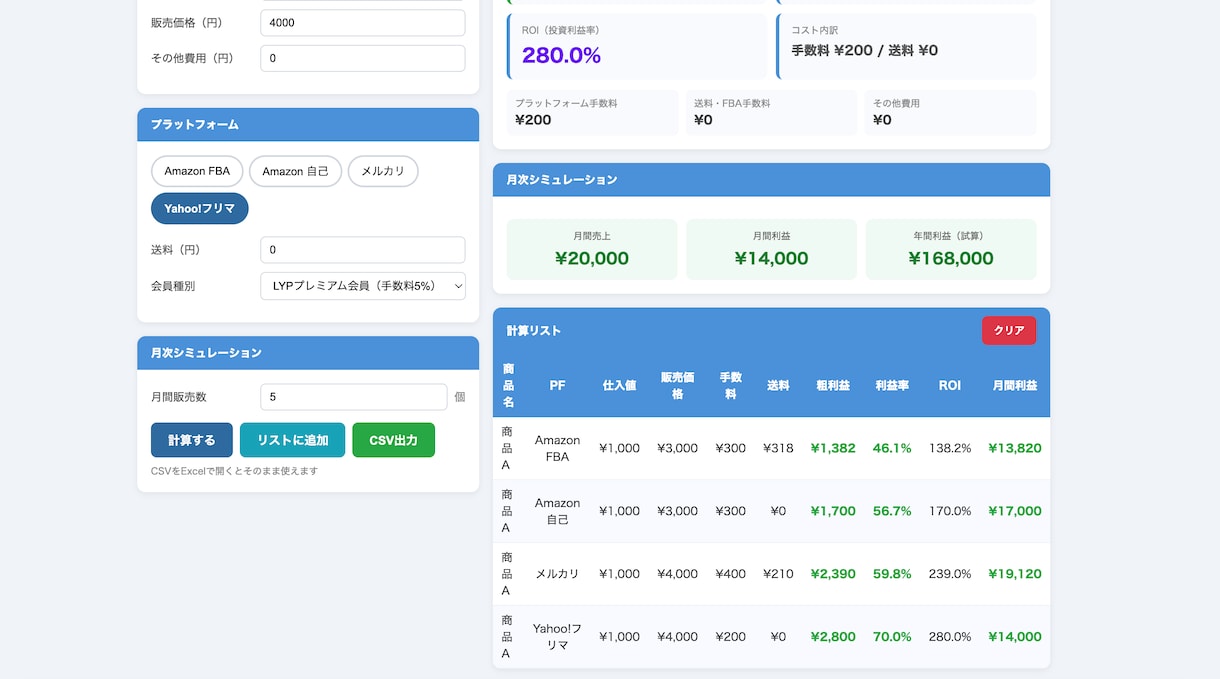Click the リストに追加 button

point(292,440)
